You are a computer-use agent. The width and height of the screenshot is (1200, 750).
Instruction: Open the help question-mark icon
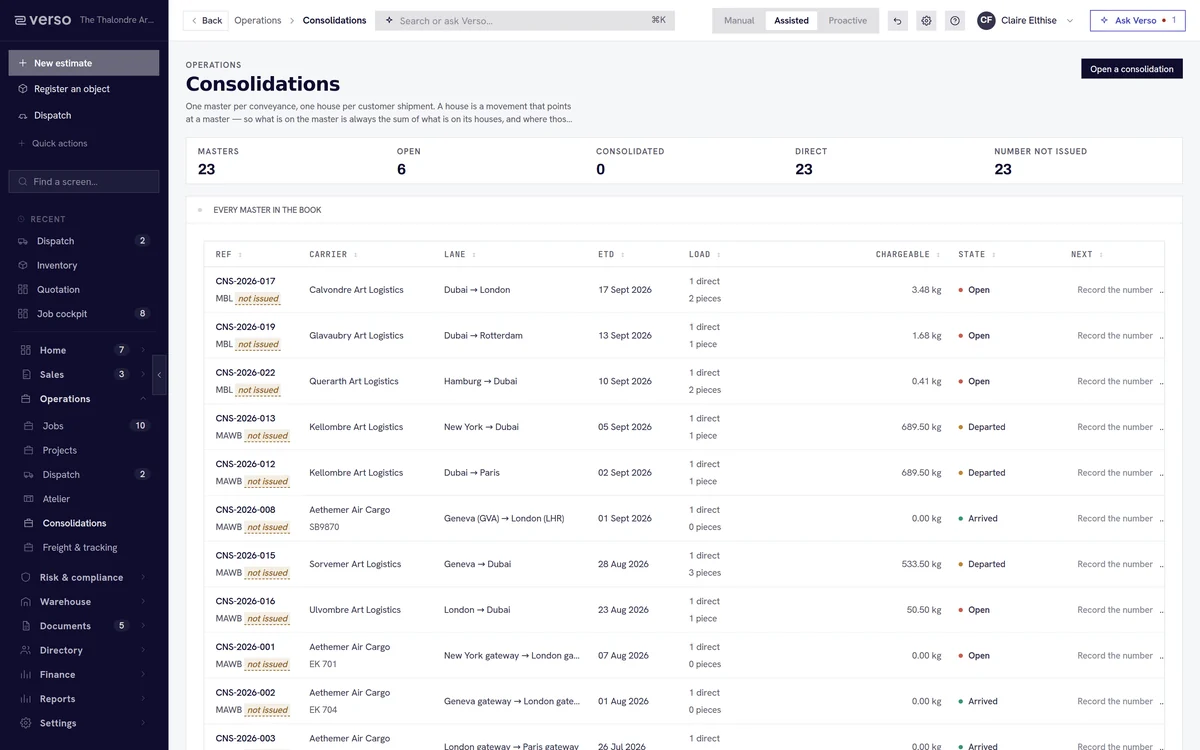(x=955, y=20)
